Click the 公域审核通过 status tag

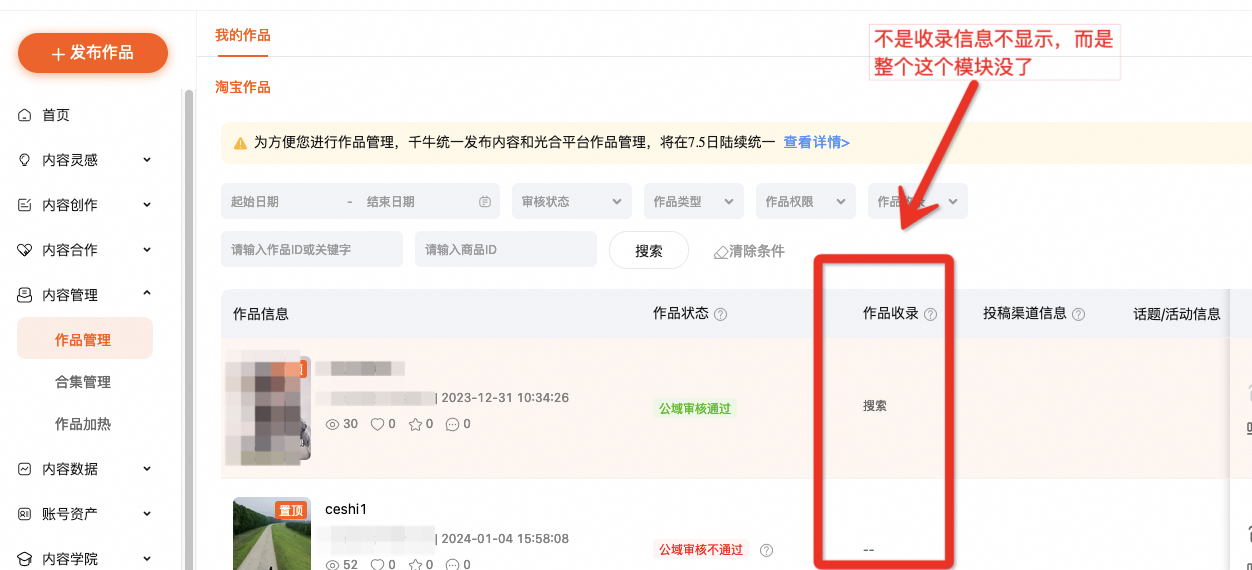(x=694, y=408)
